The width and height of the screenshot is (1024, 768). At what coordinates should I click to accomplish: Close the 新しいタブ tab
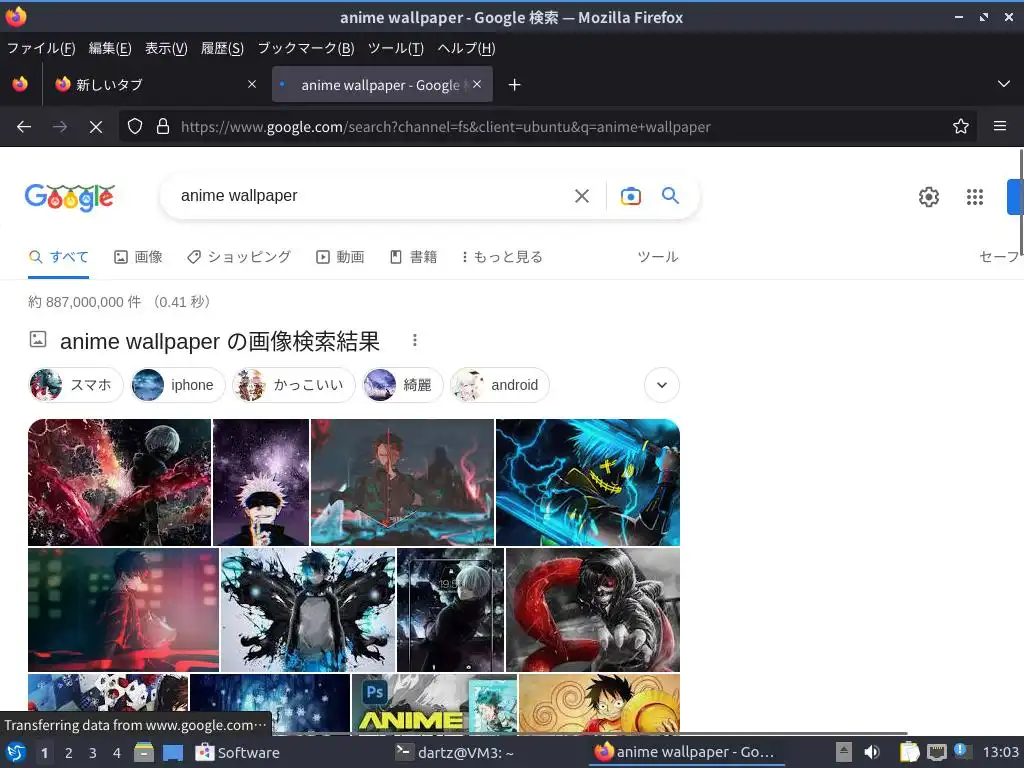[252, 84]
